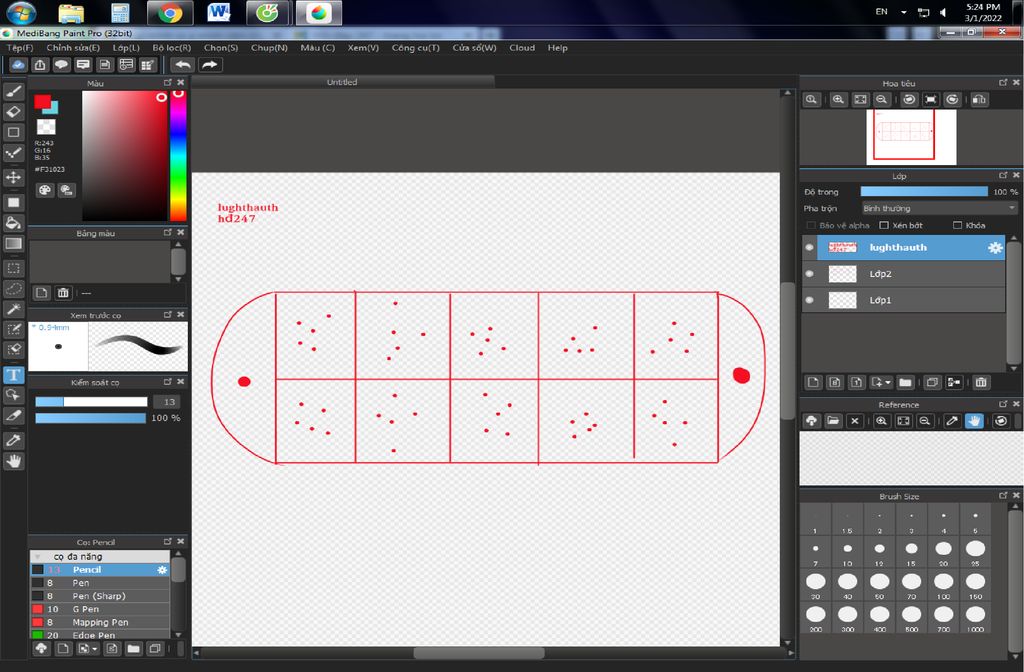
Task: Select the Lasso selection tool
Action: click(14, 288)
